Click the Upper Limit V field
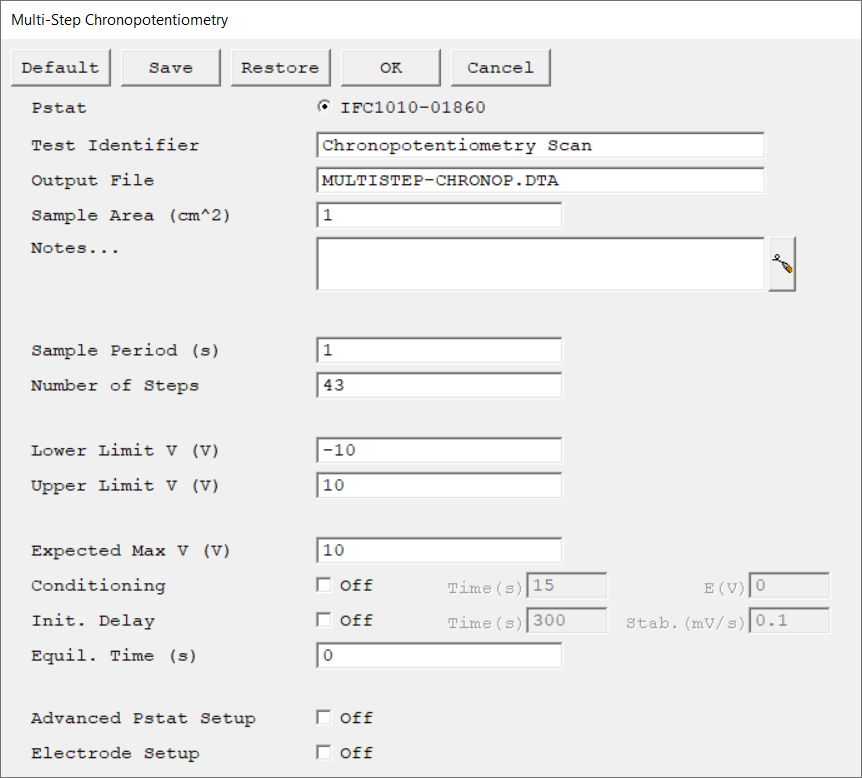 [439, 485]
